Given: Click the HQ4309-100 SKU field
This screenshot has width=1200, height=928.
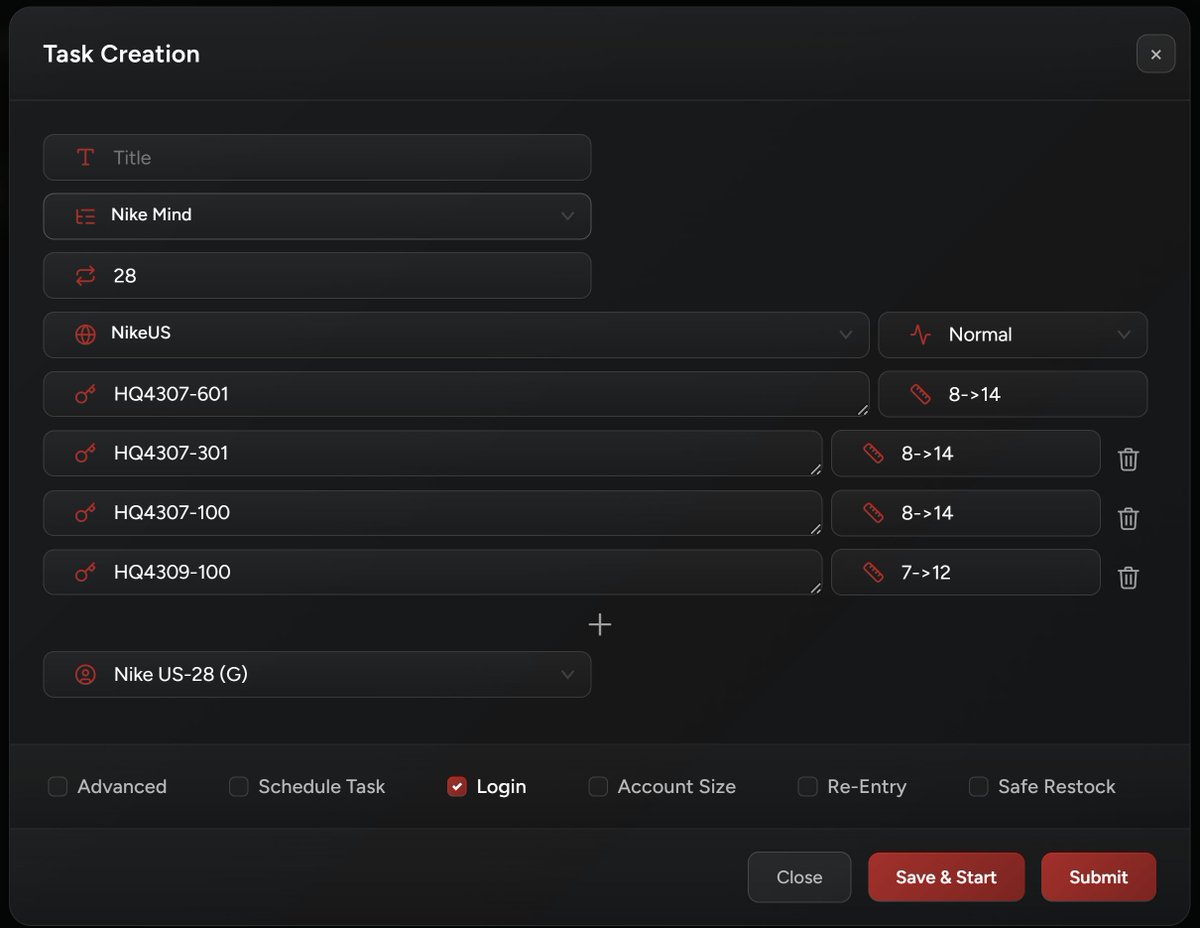Looking at the screenshot, I should (x=432, y=571).
